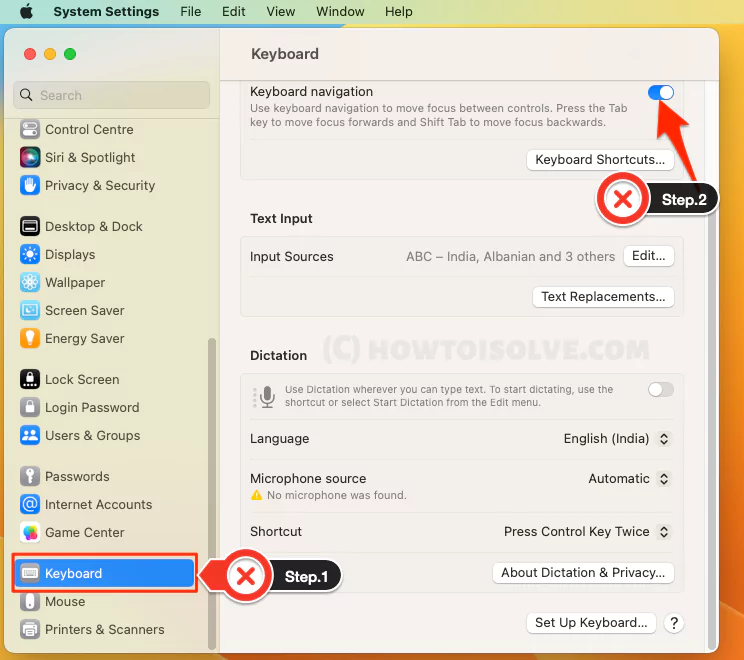Select Desktop & Dock label
744x660 pixels.
coord(94,226)
